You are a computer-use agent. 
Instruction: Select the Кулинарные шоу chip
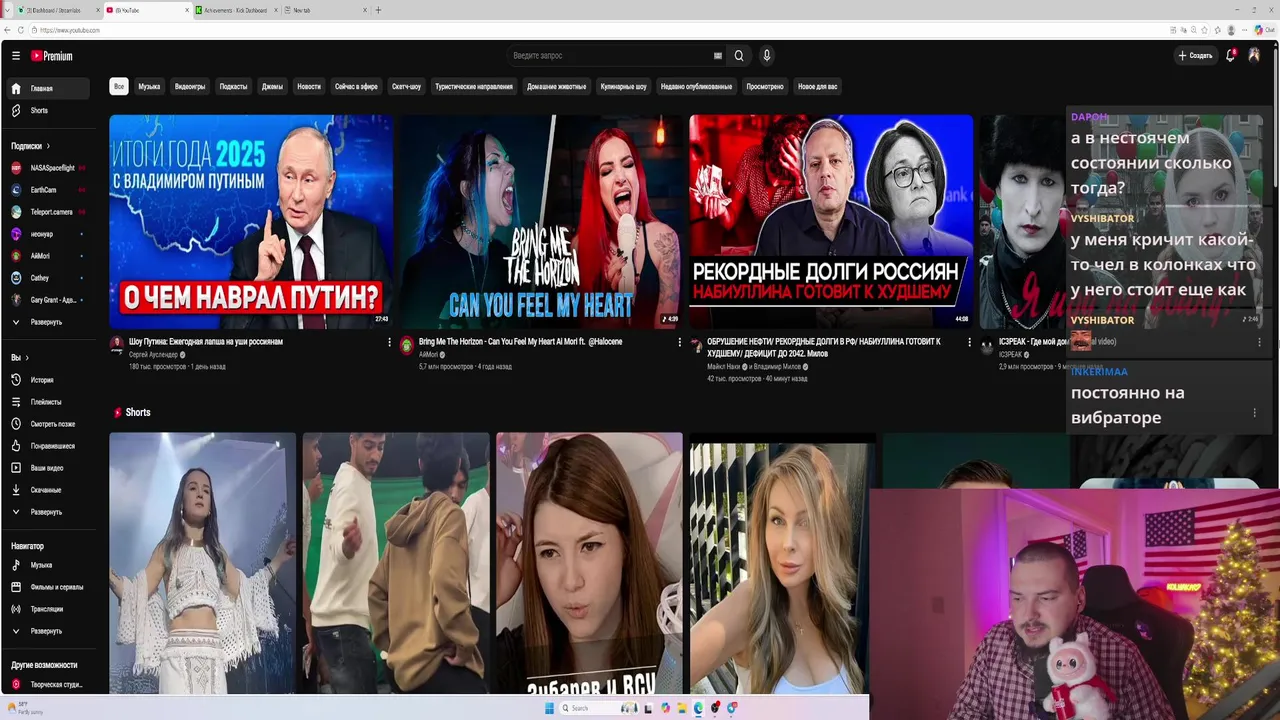point(623,87)
